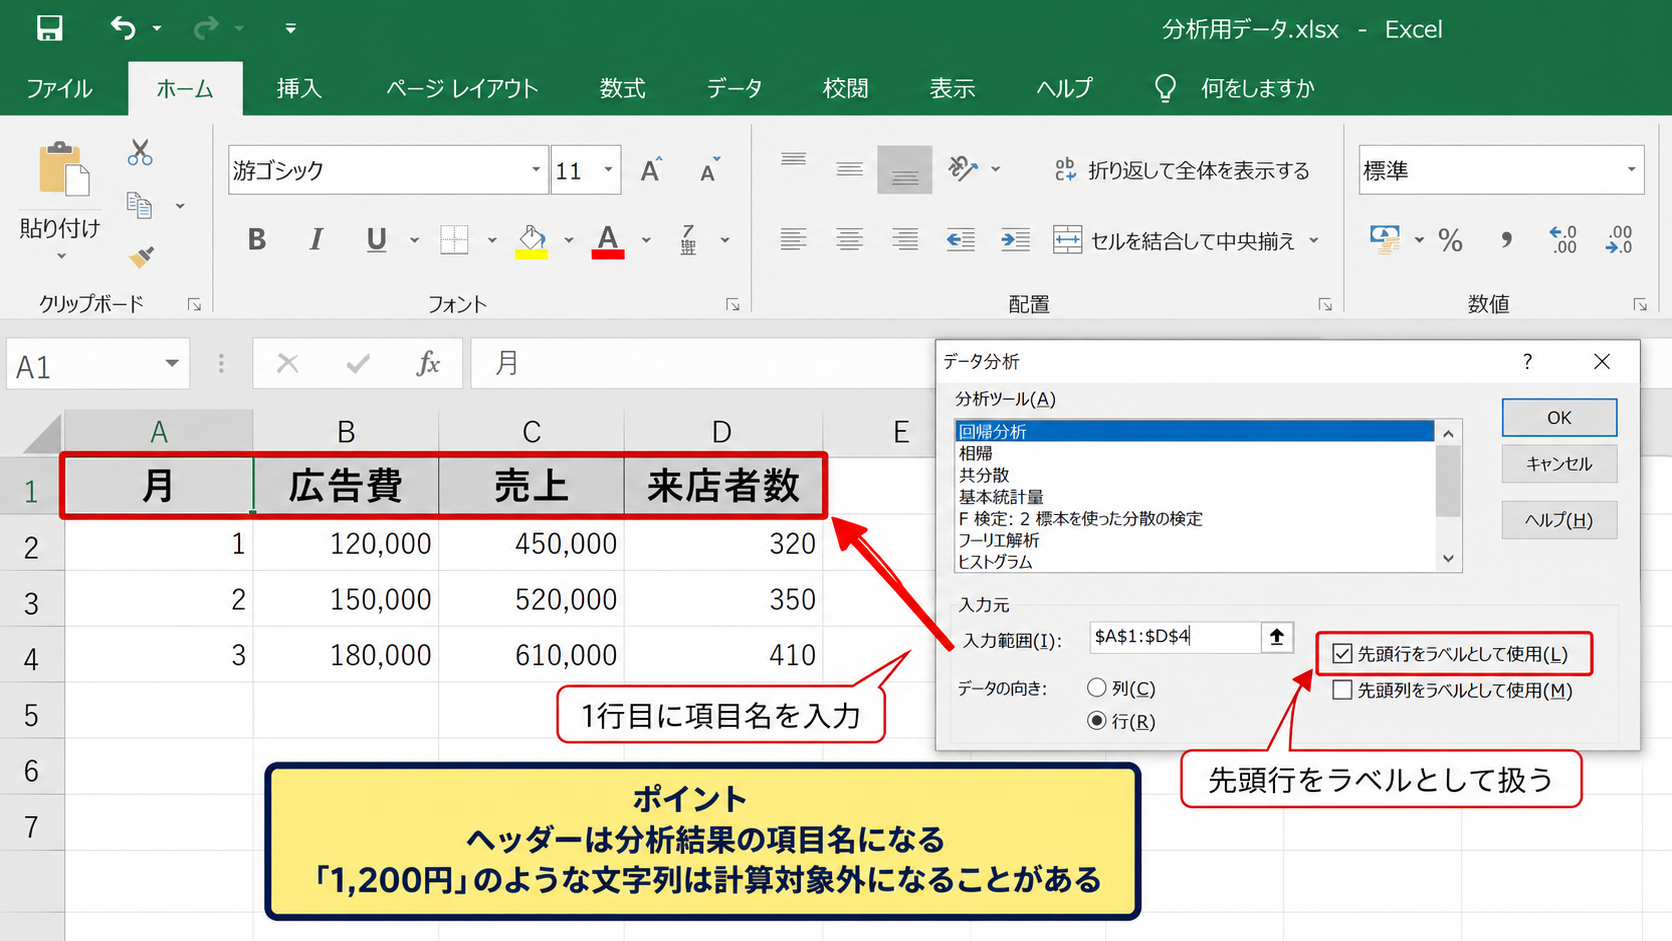Screen dimensions: 1672x941
Task: Open the merge cells dropdown arrow
Action: pos(1314,240)
